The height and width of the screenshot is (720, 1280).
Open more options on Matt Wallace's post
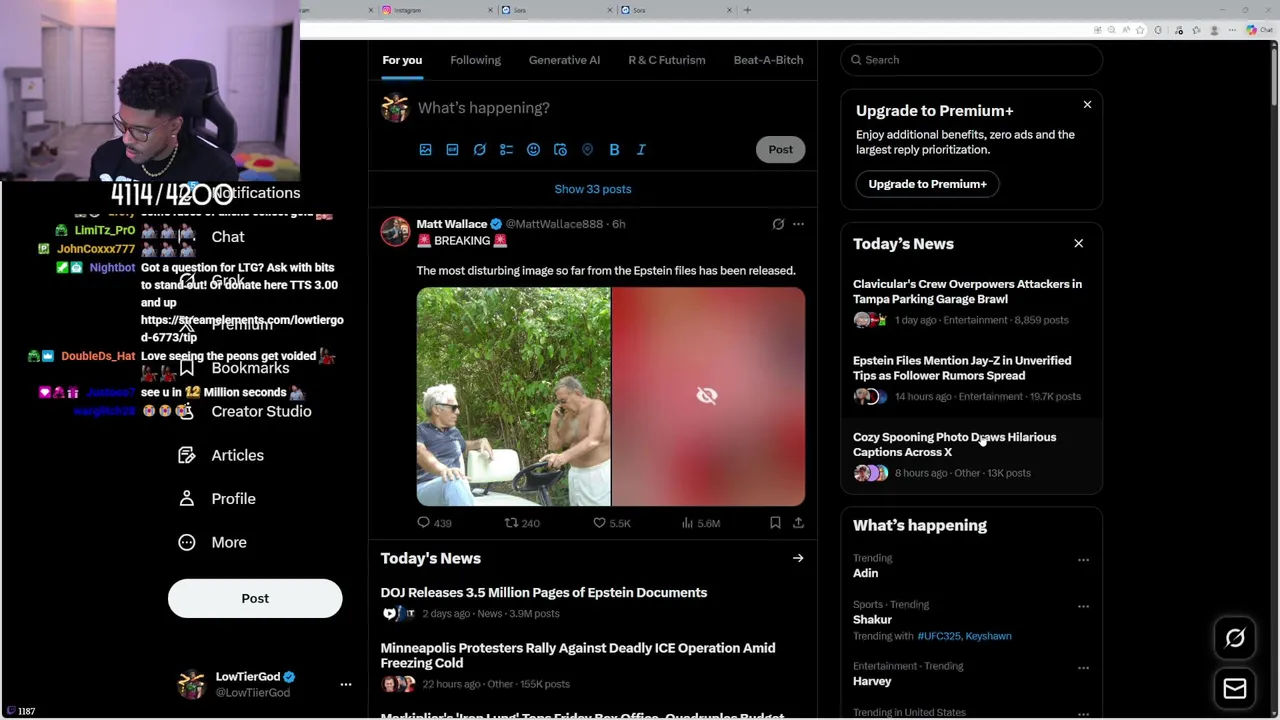click(x=798, y=224)
